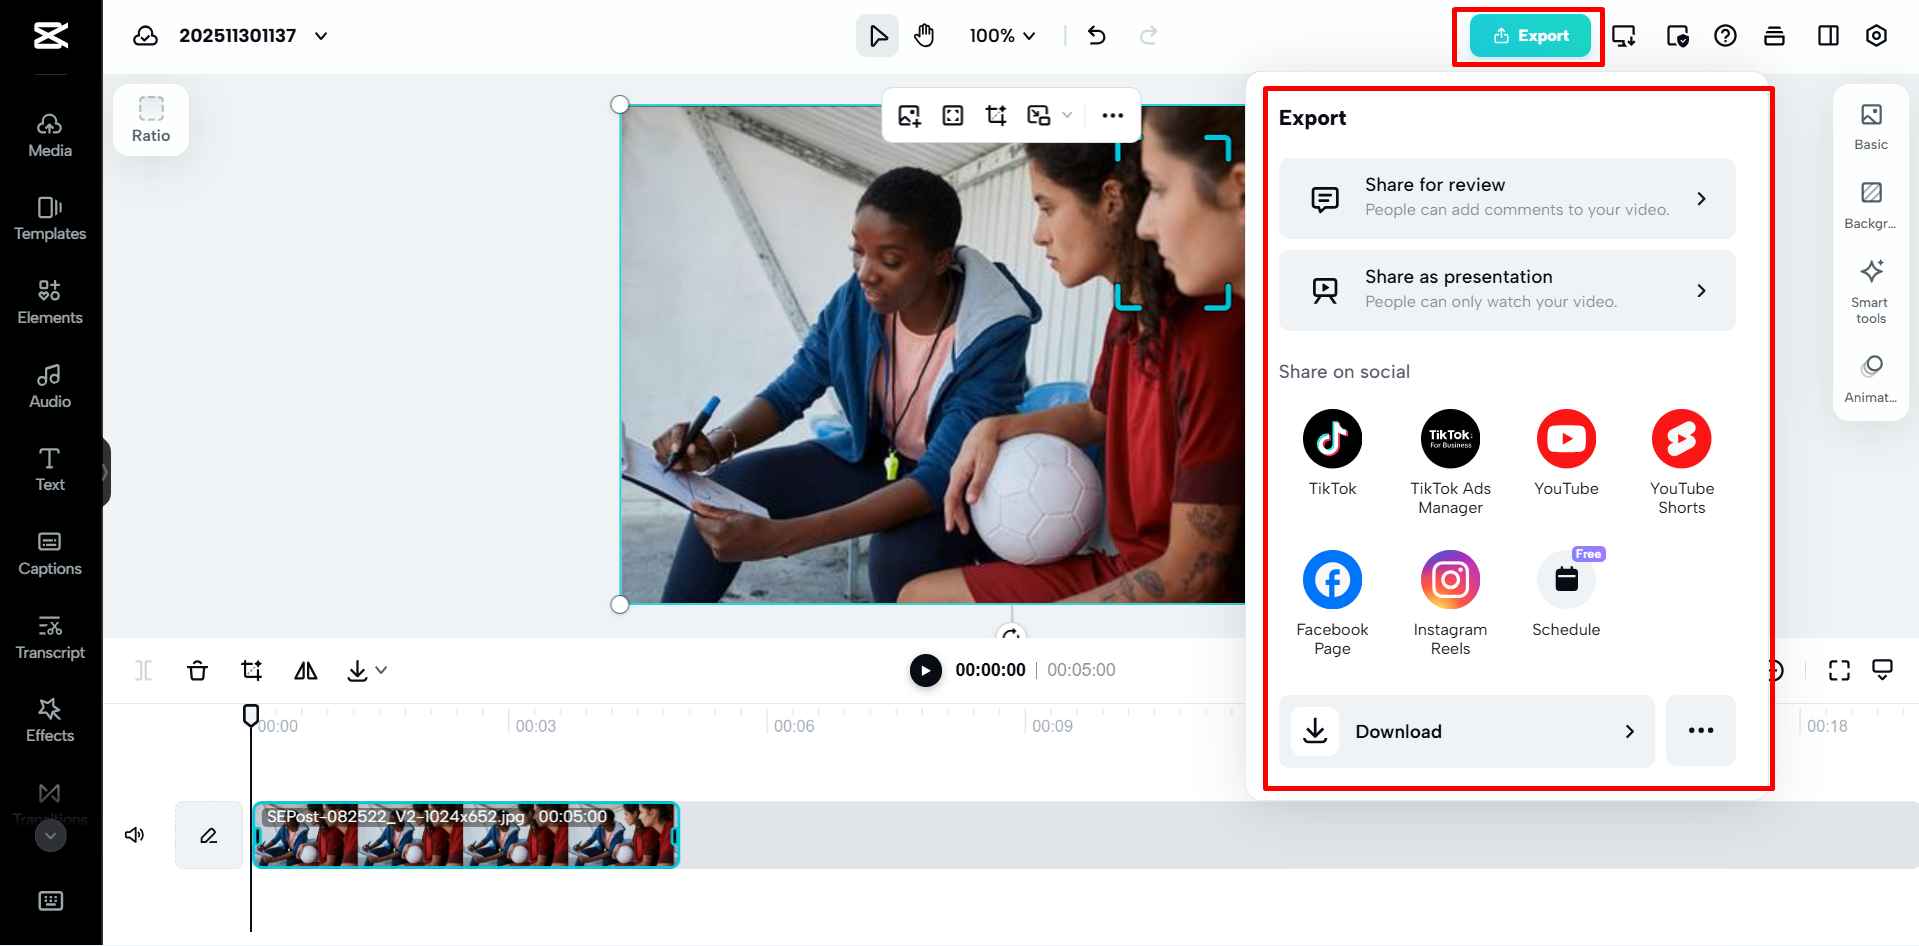This screenshot has height=946, width=1919.
Task: Click the Download option
Action: pyautogui.click(x=1466, y=731)
